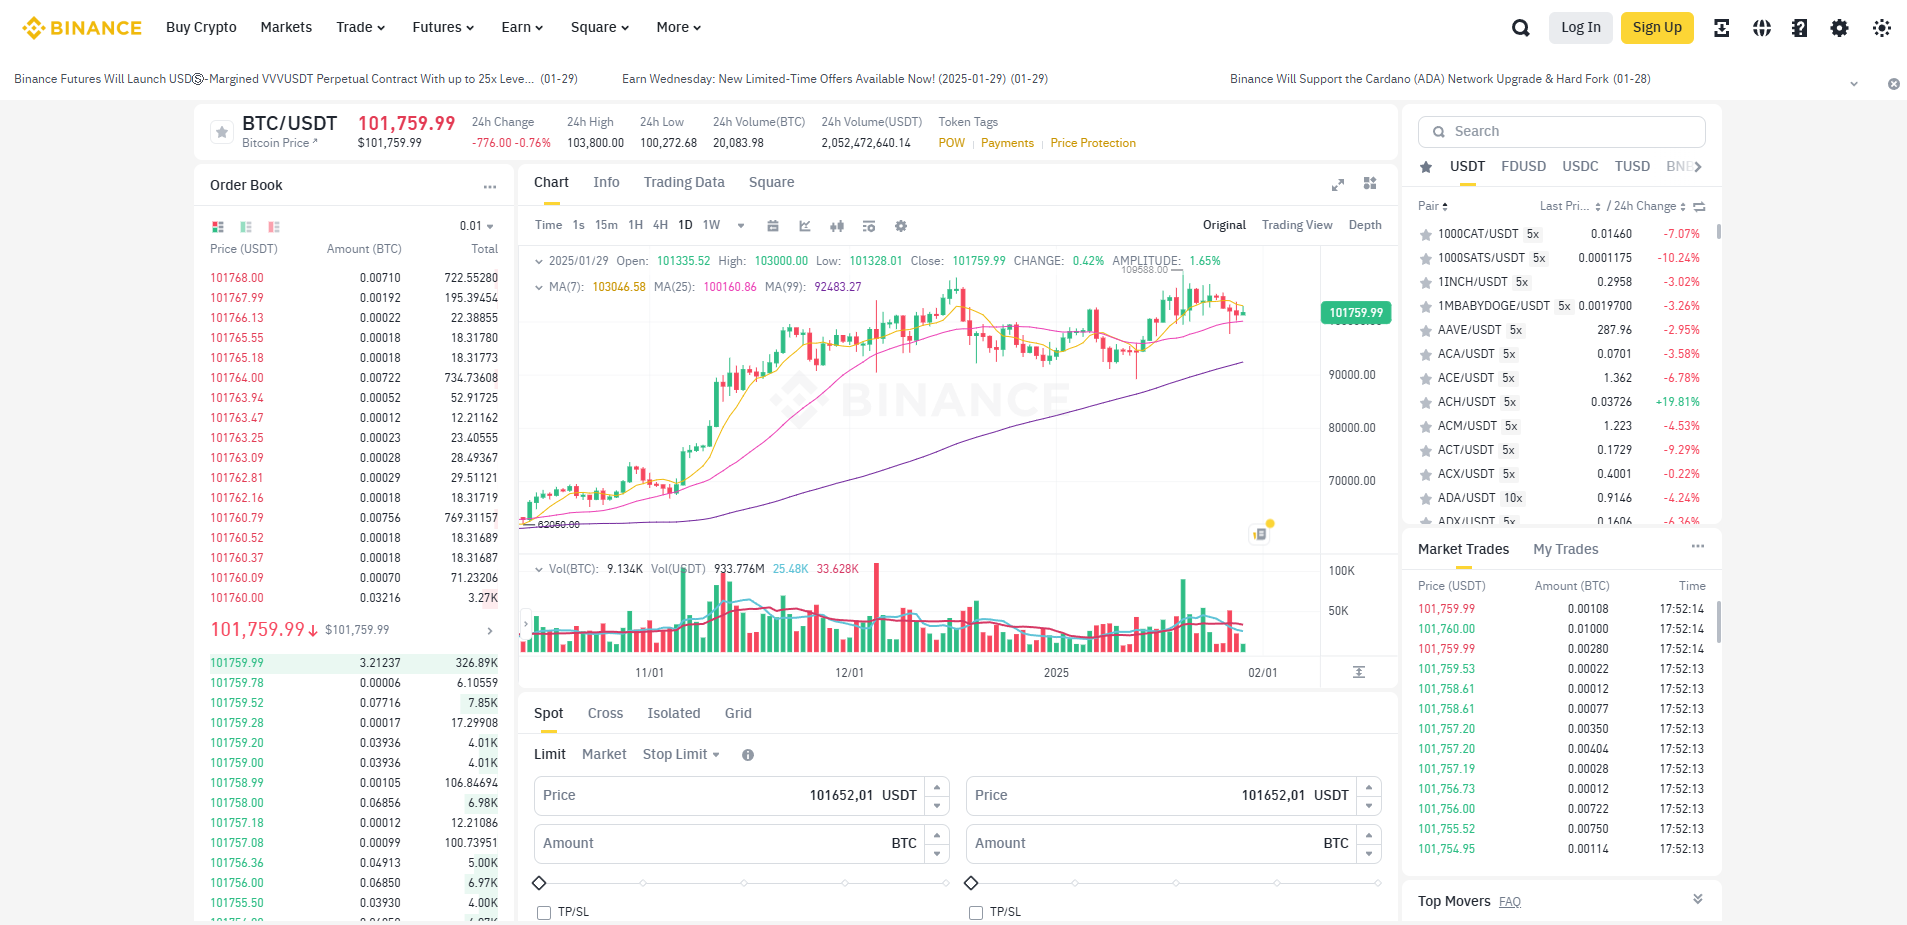This screenshot has height=925, width=1907.
Task: Switch to Info tab
Action: pos(606,182)
